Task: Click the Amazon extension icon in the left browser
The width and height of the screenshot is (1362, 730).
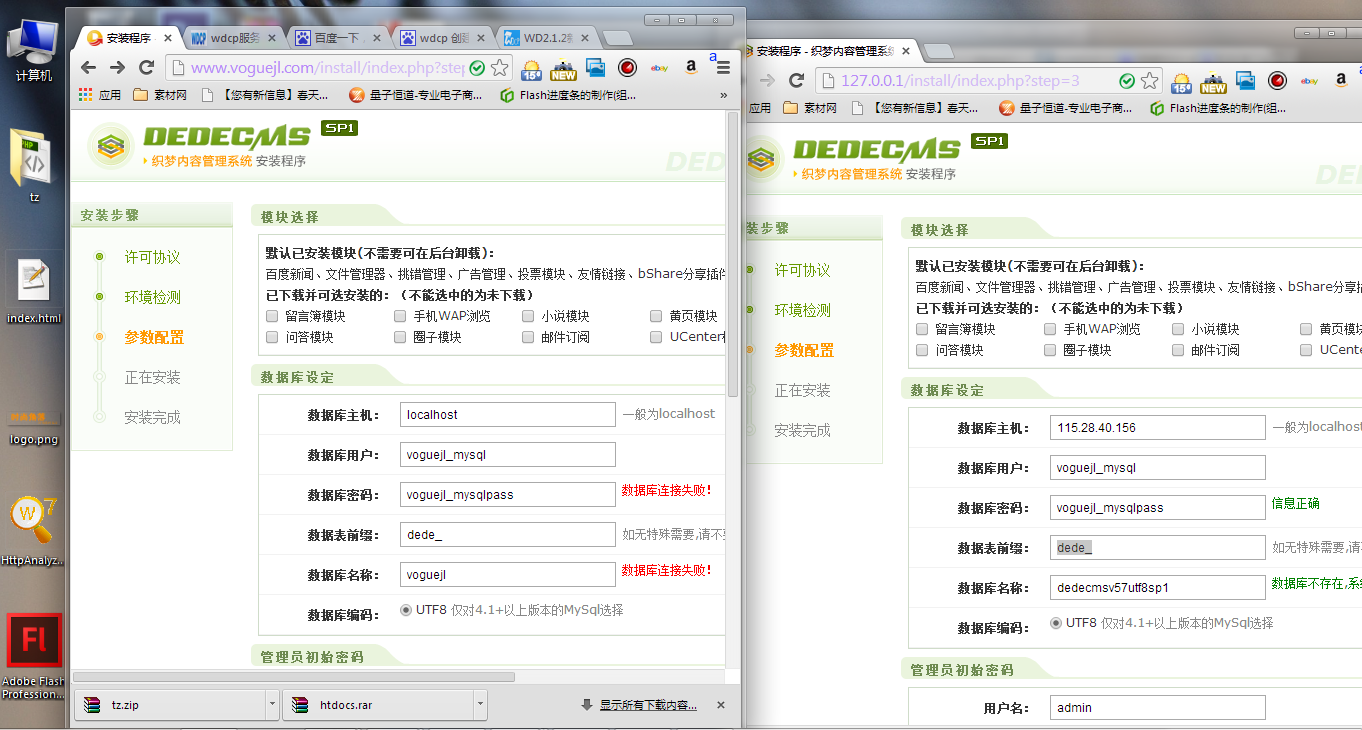Action: click(x=691, y=68)
